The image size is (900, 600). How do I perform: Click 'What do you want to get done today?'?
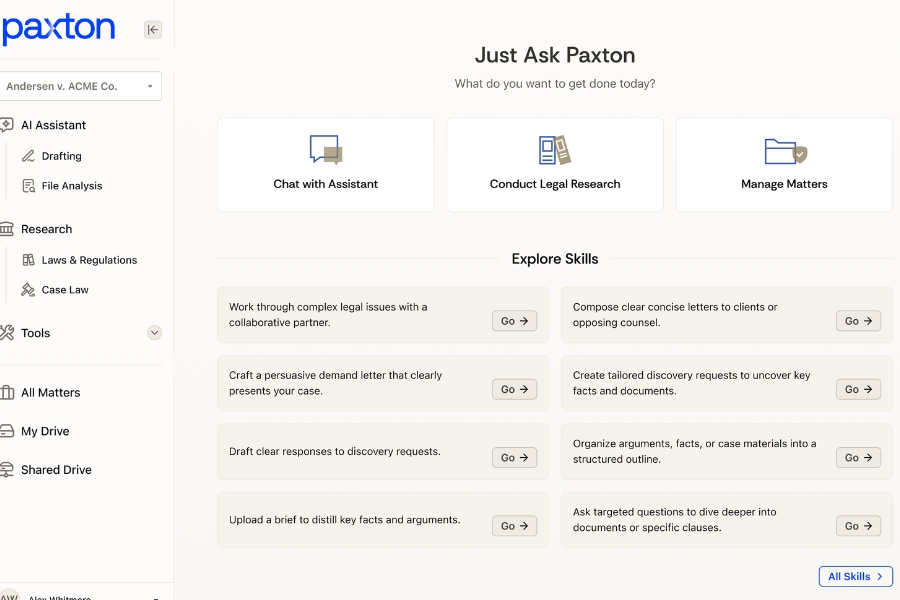554,84
